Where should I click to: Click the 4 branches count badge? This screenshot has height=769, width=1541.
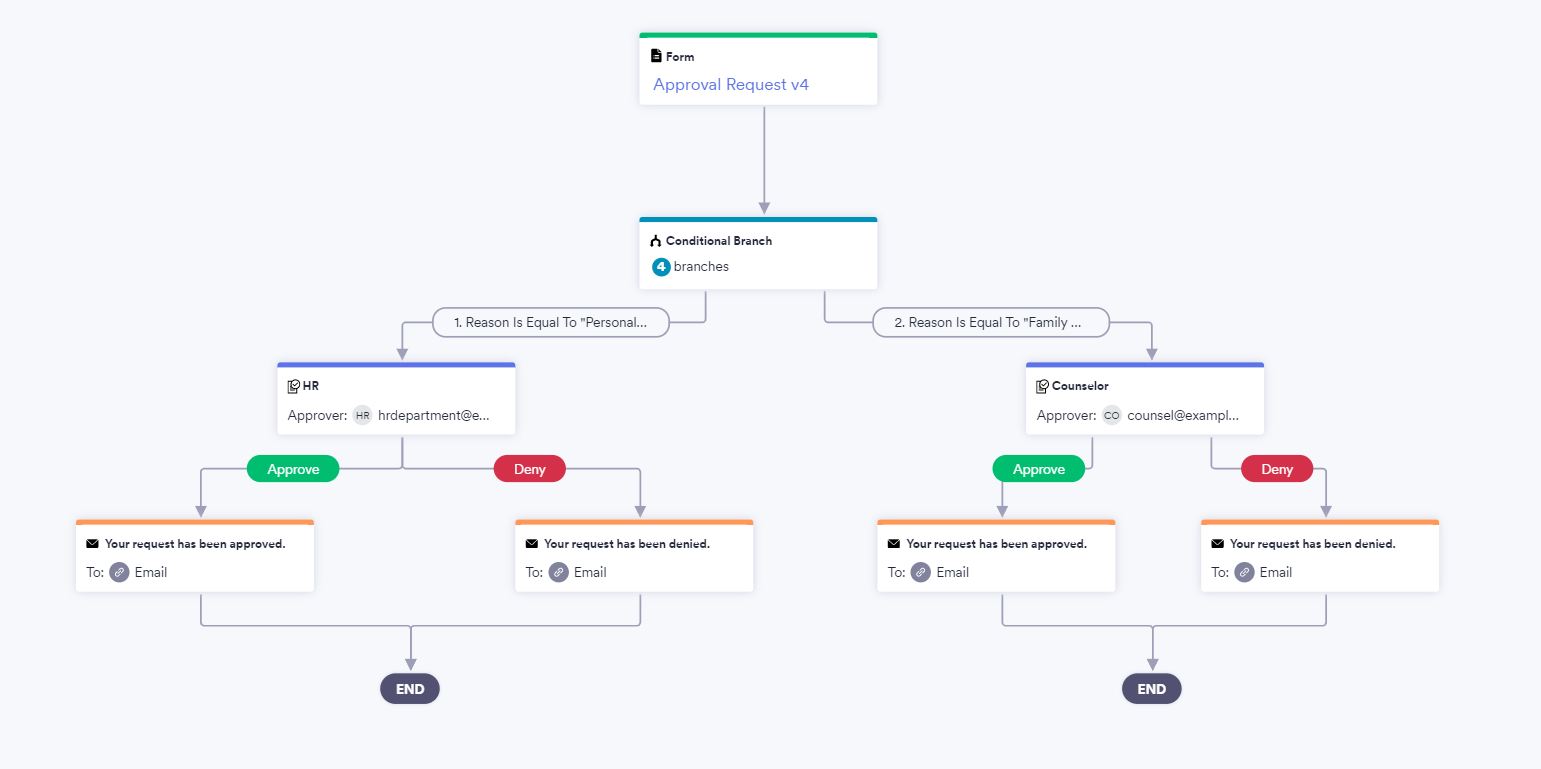661,267
